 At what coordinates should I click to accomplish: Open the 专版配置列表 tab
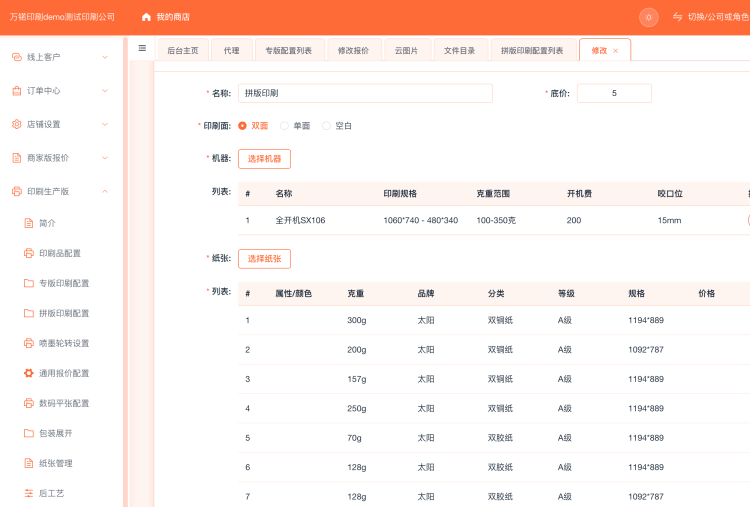click(289, 50)
